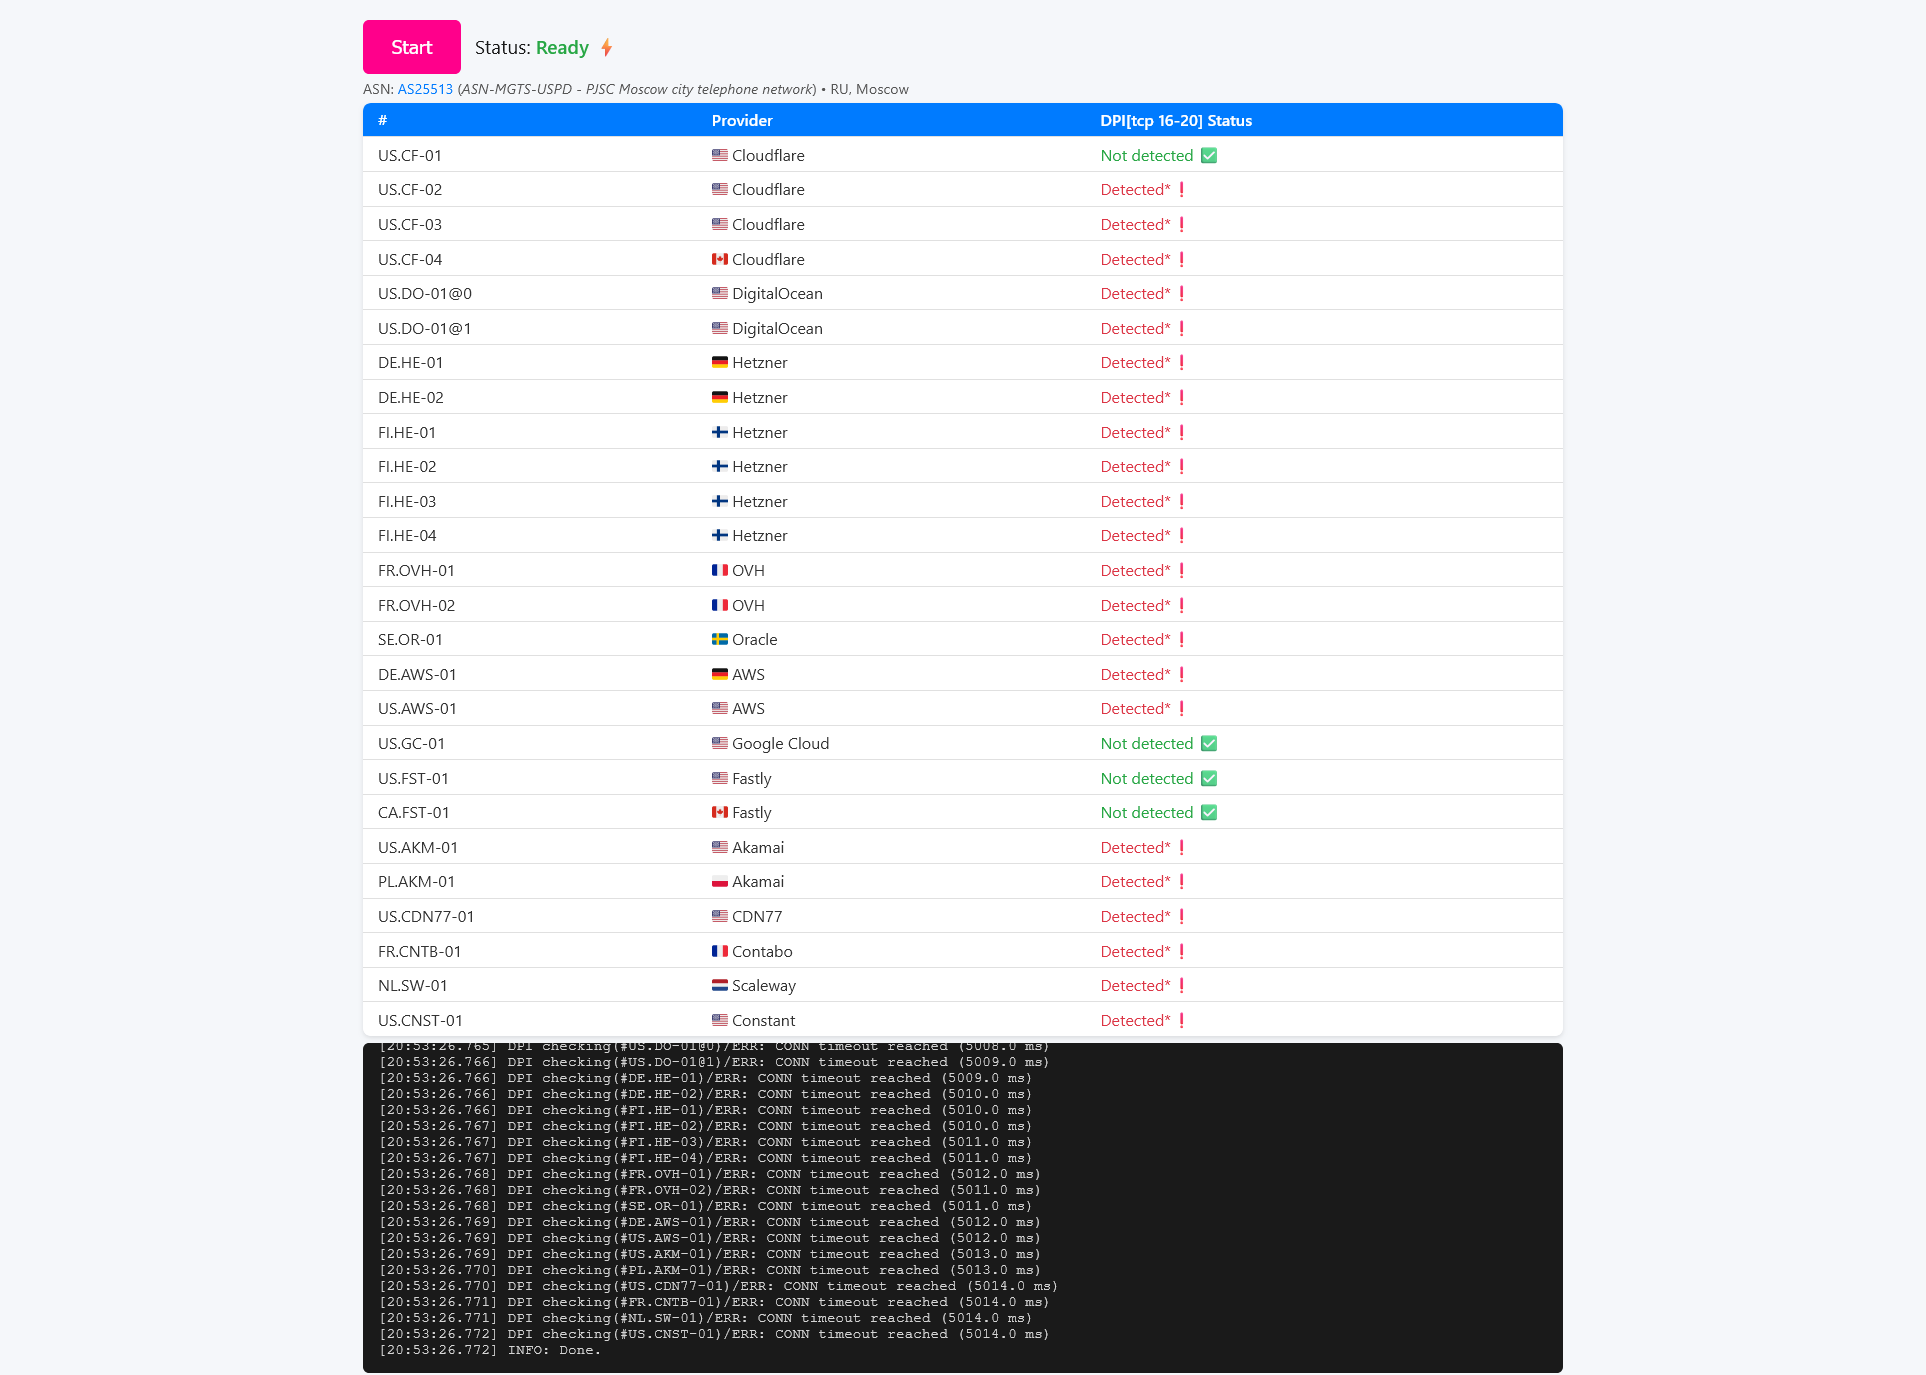1926x1375 pixels.
Task: Click the # column header
Action: click(x=382, y=120)
